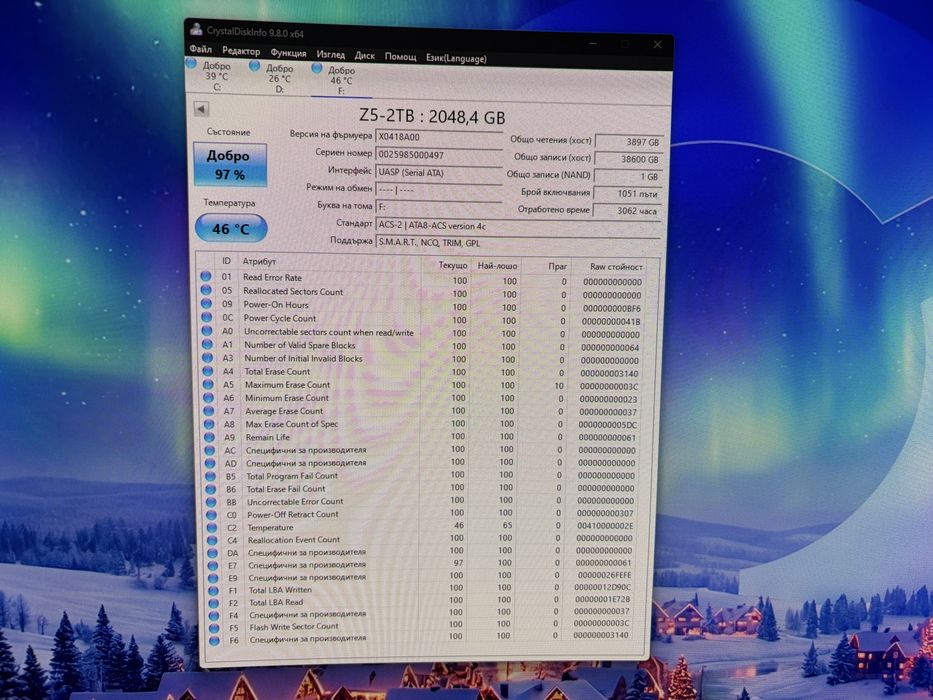Click the status icon for Minimum Erase Count
Viewport: 933px width, 700px height.
tap(208, 398)
